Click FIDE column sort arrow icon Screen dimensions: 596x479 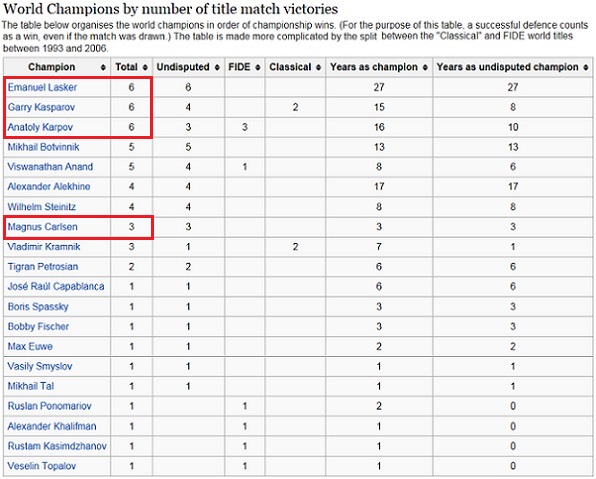(258, 67)
